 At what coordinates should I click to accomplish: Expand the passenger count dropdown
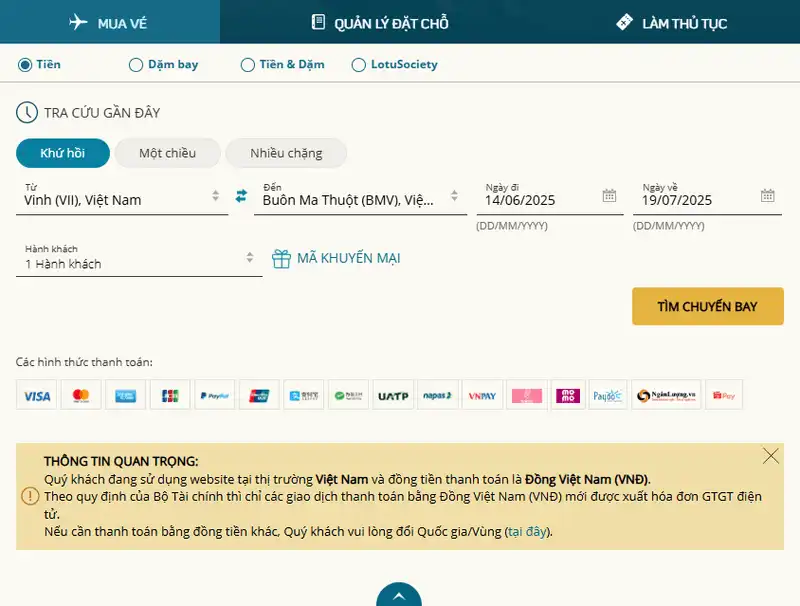coord(139,263)
